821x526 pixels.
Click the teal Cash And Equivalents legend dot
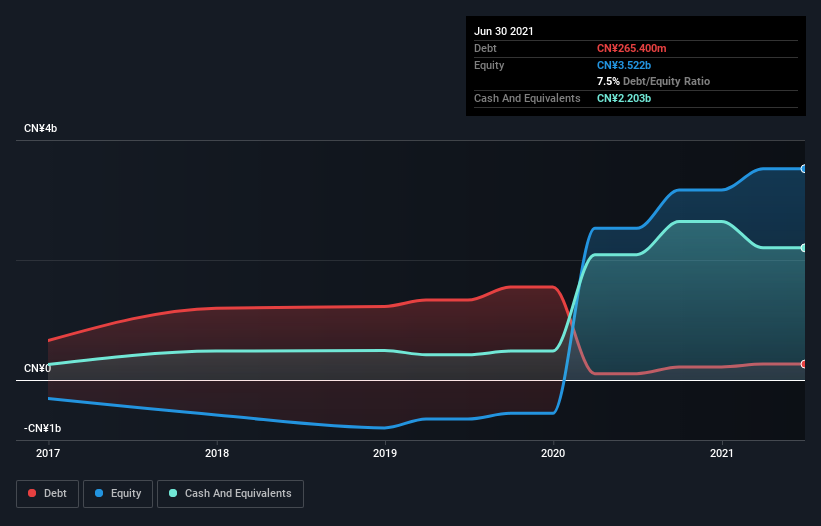click(173, 493)
